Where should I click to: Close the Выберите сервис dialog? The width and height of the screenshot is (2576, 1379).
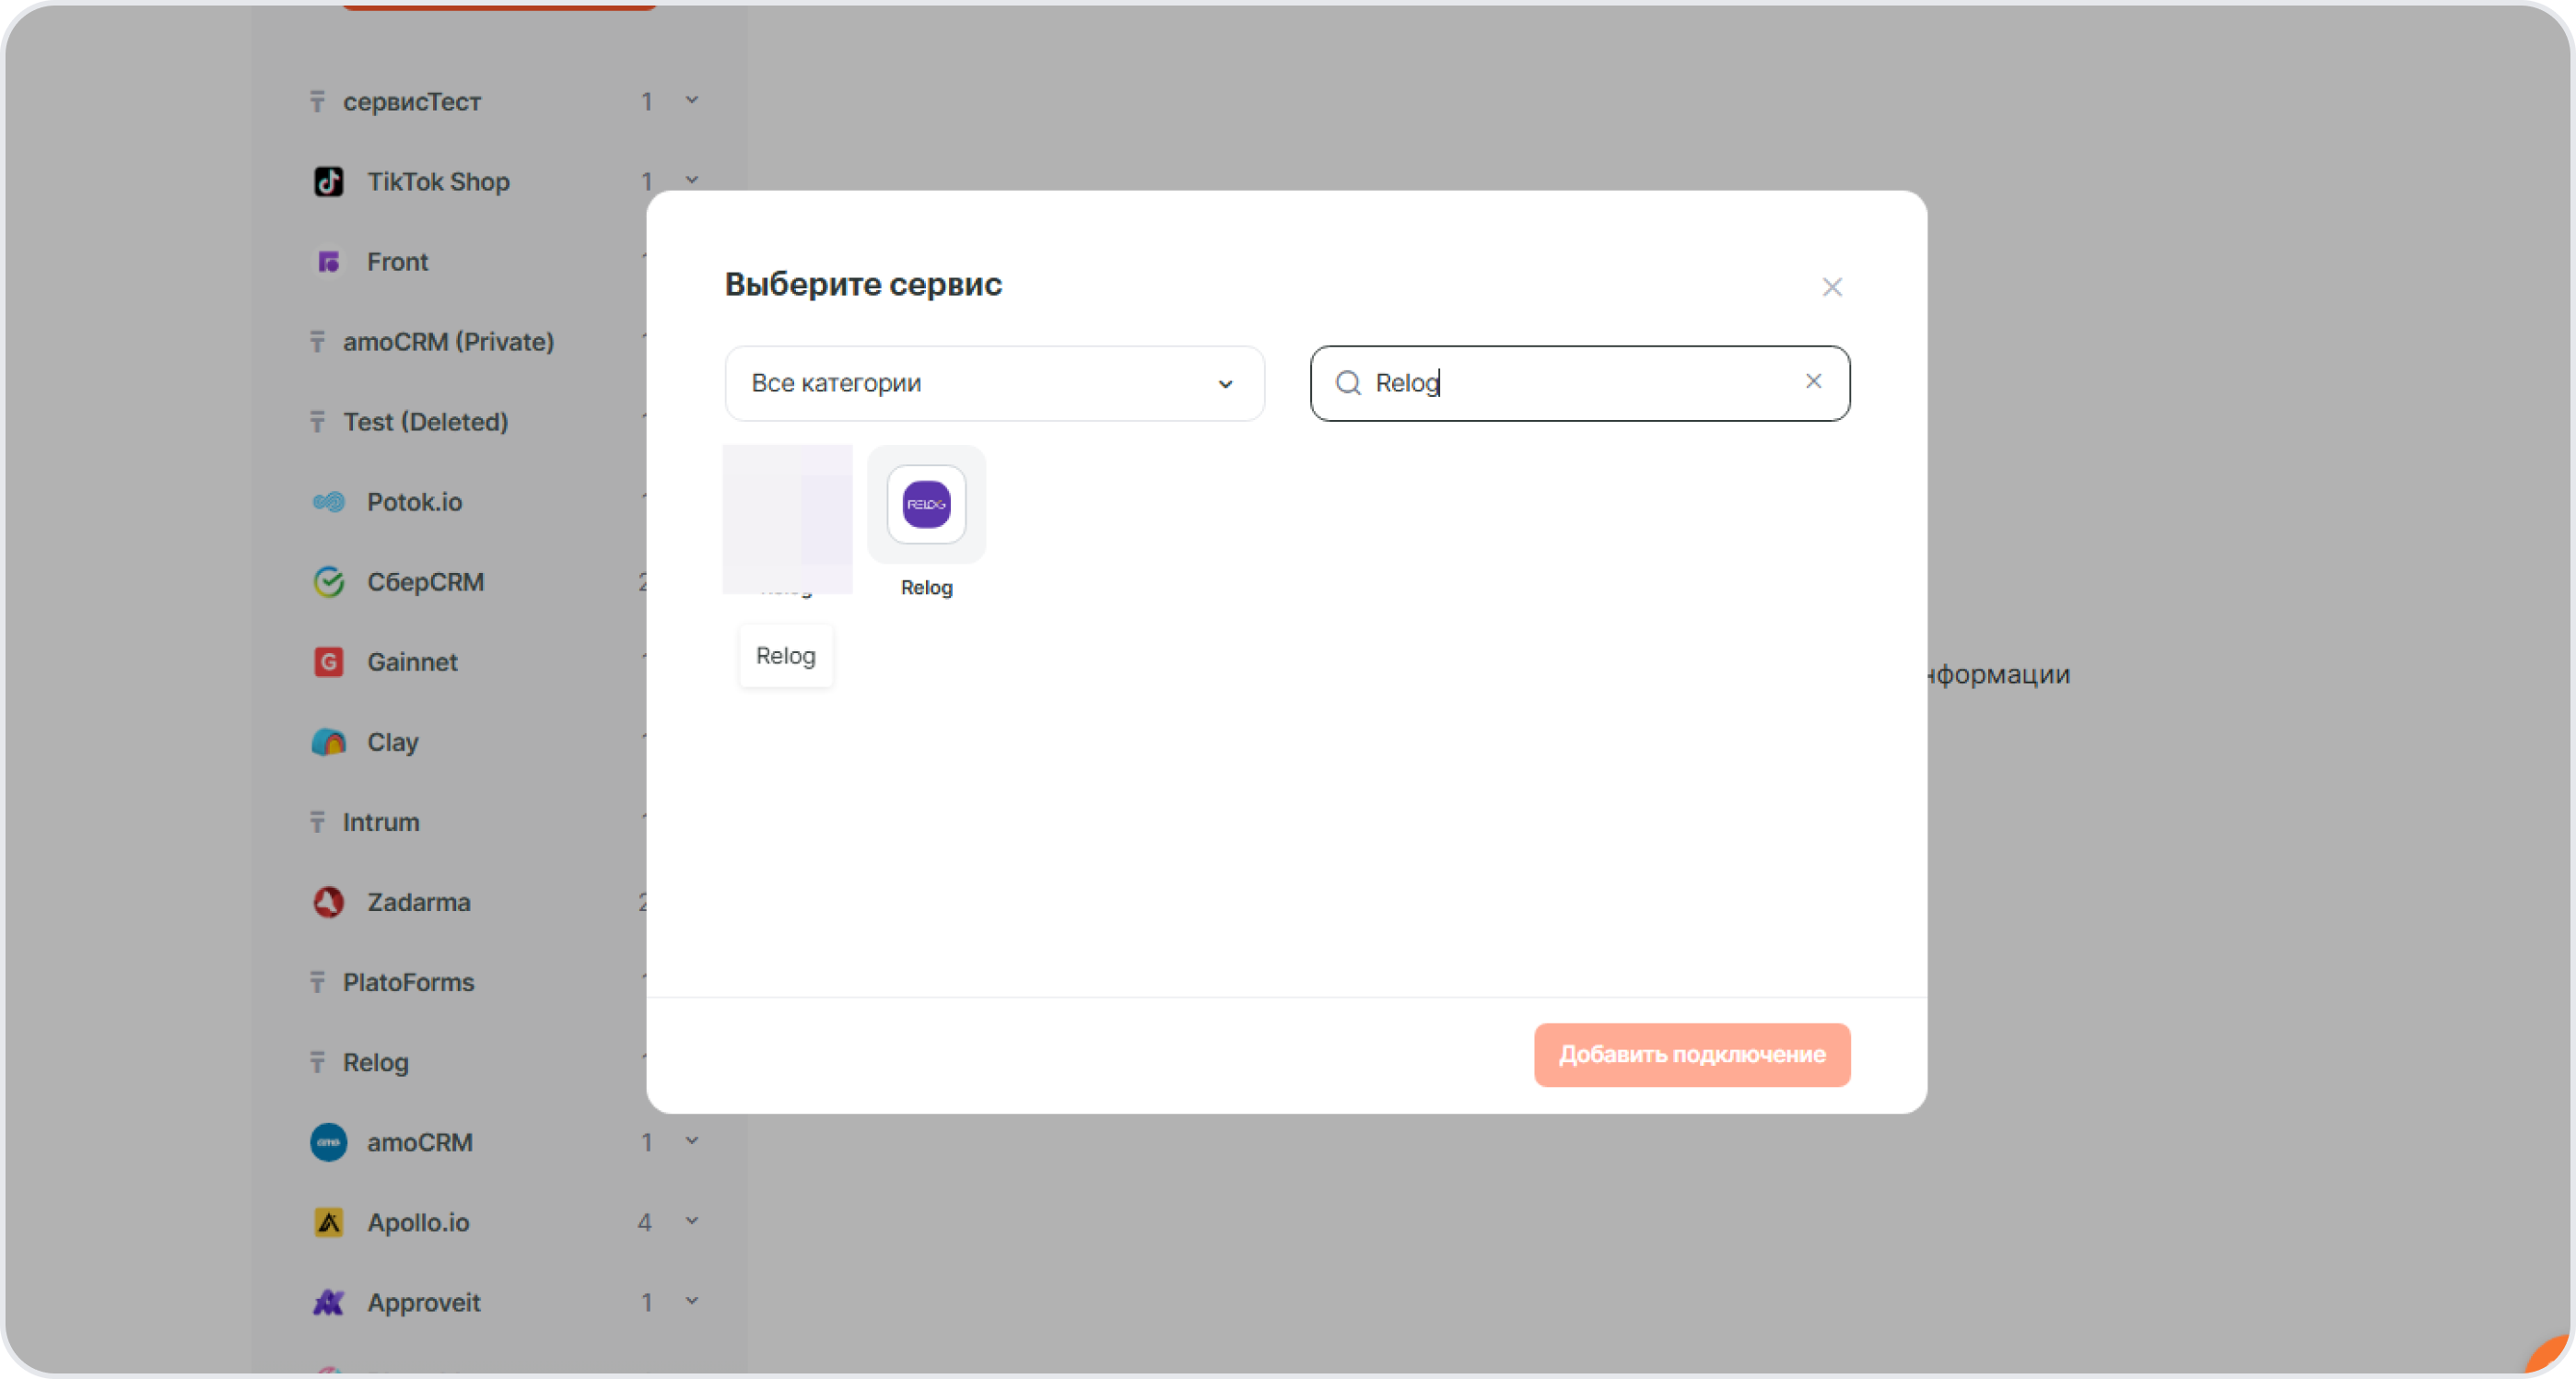tap(1831, 287)
